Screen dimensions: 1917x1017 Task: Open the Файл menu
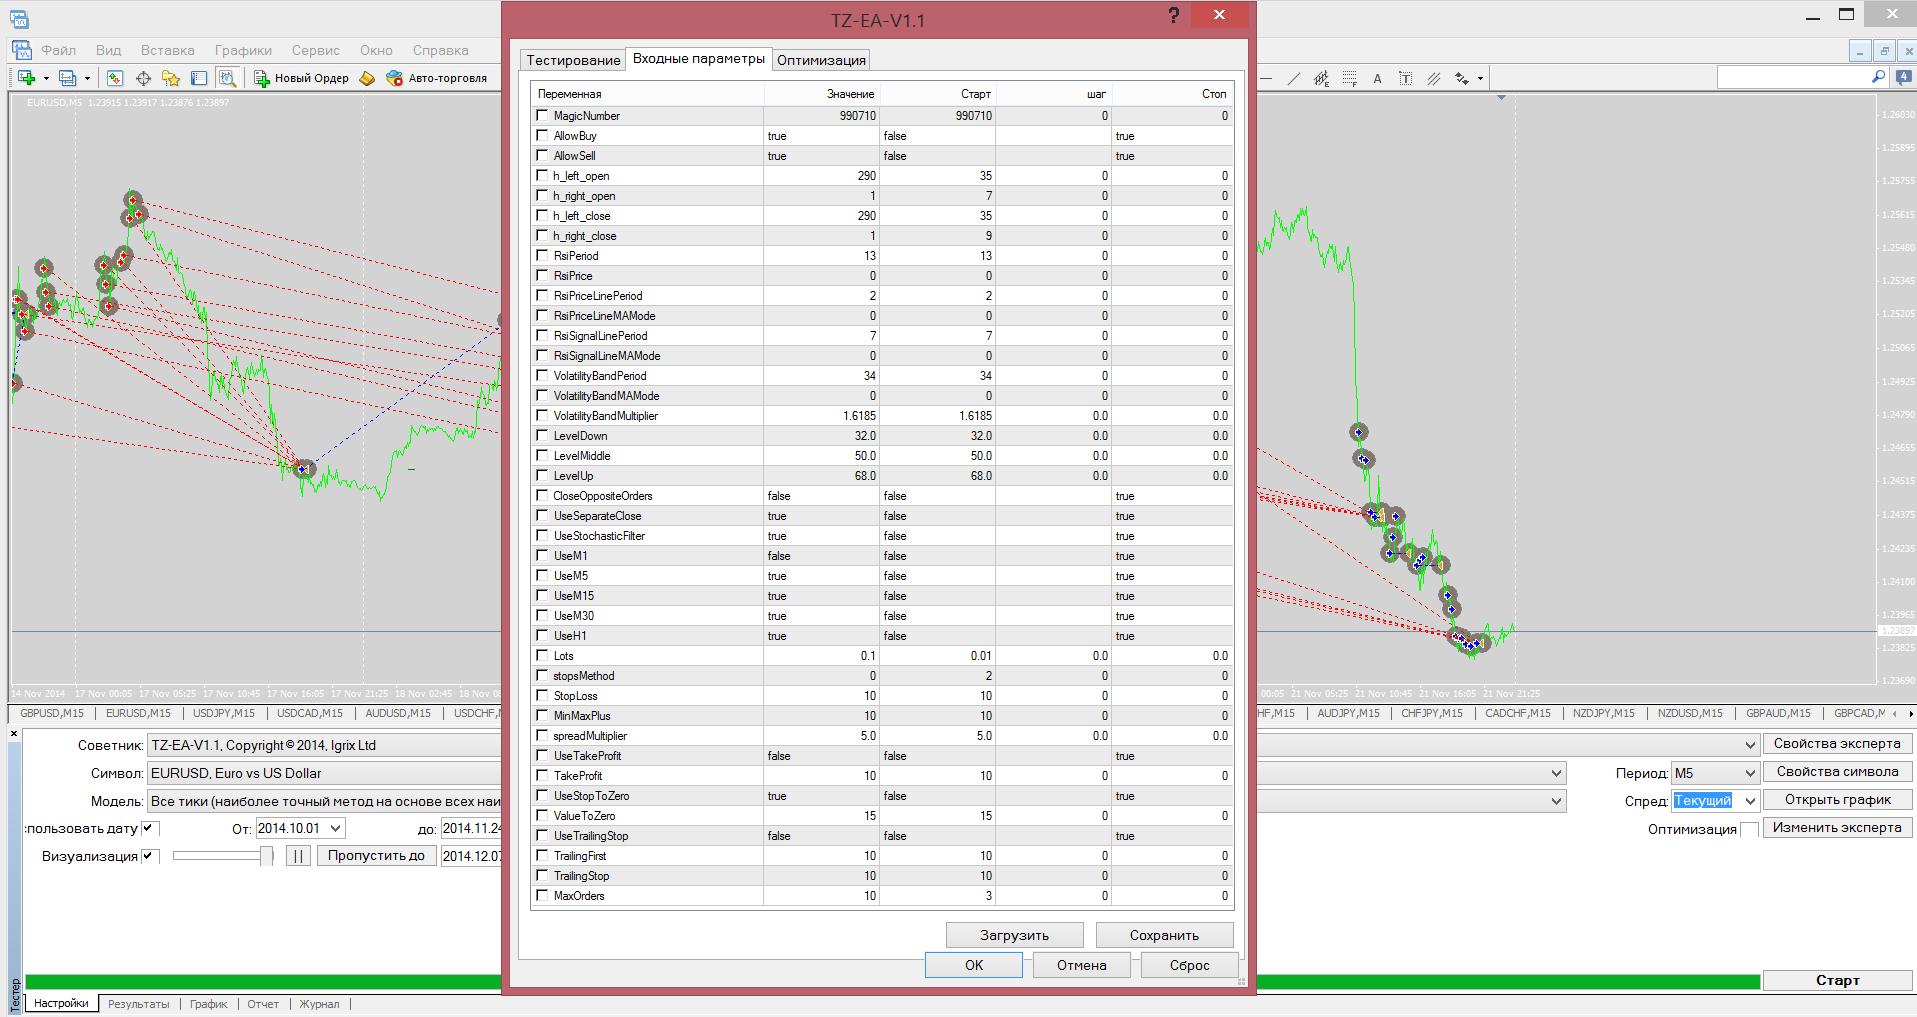click(x=59, y=50)
